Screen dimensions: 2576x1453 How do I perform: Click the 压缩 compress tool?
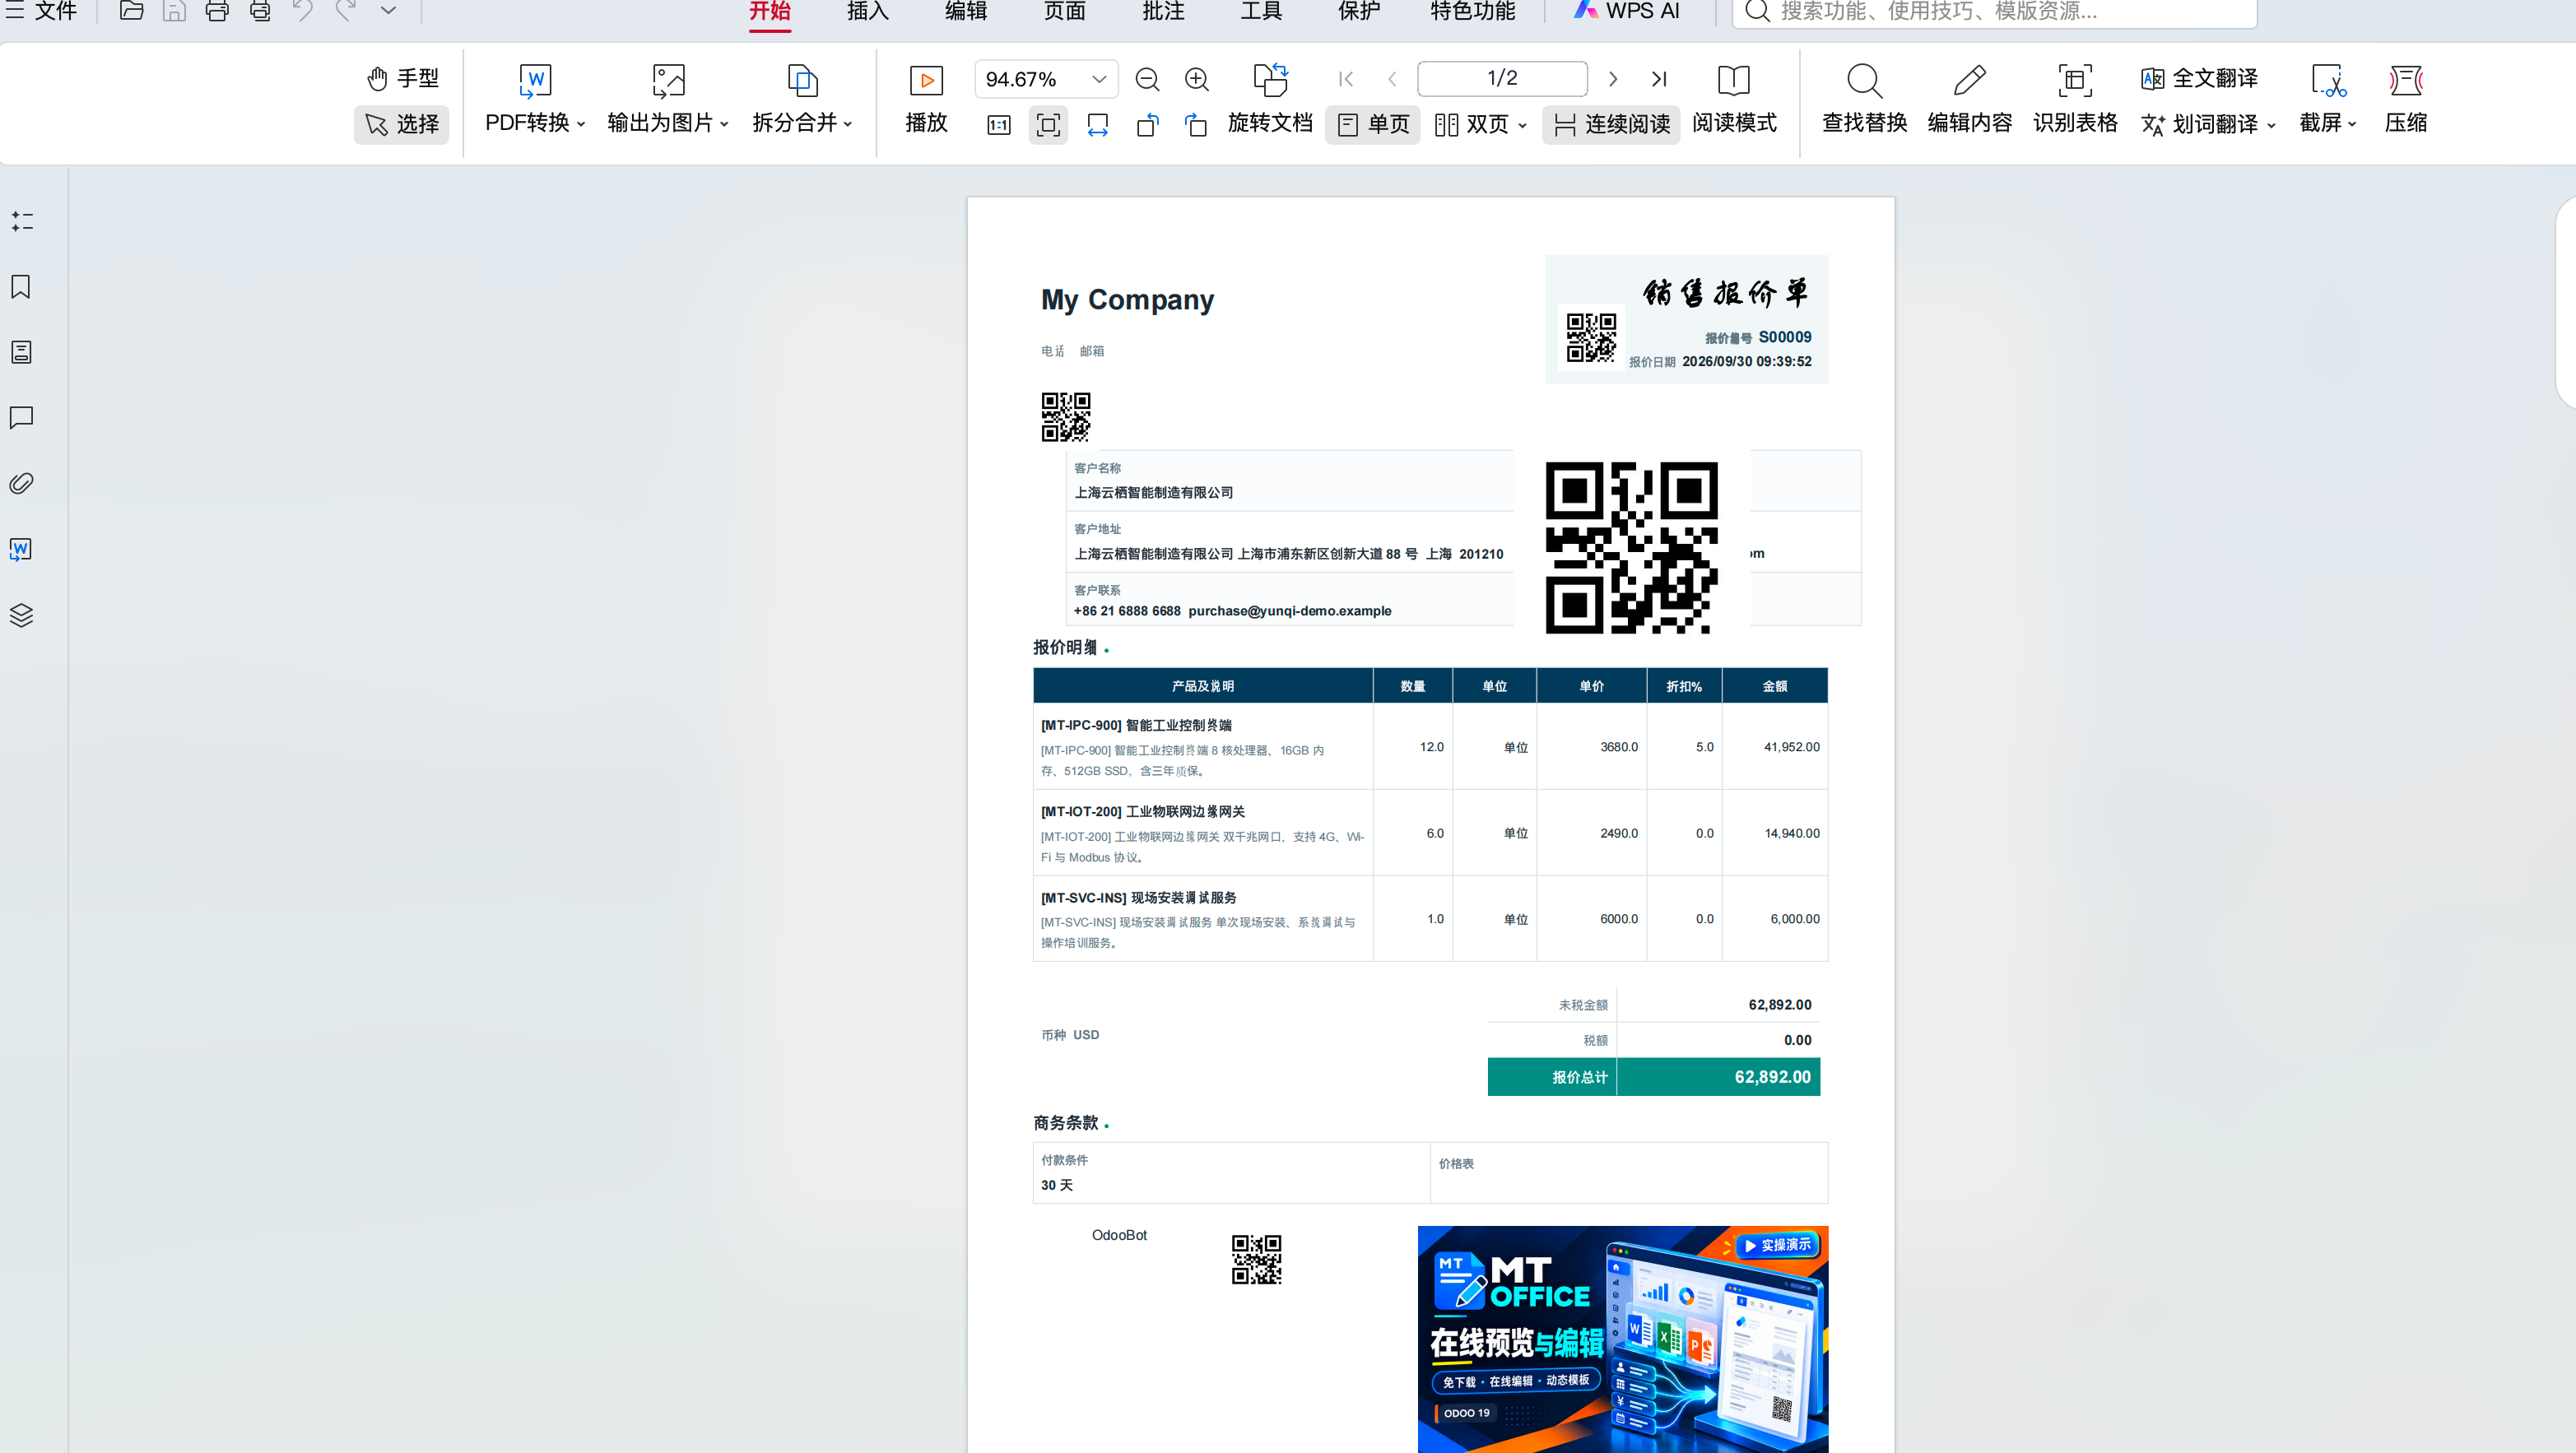[x=2406, y=100]
